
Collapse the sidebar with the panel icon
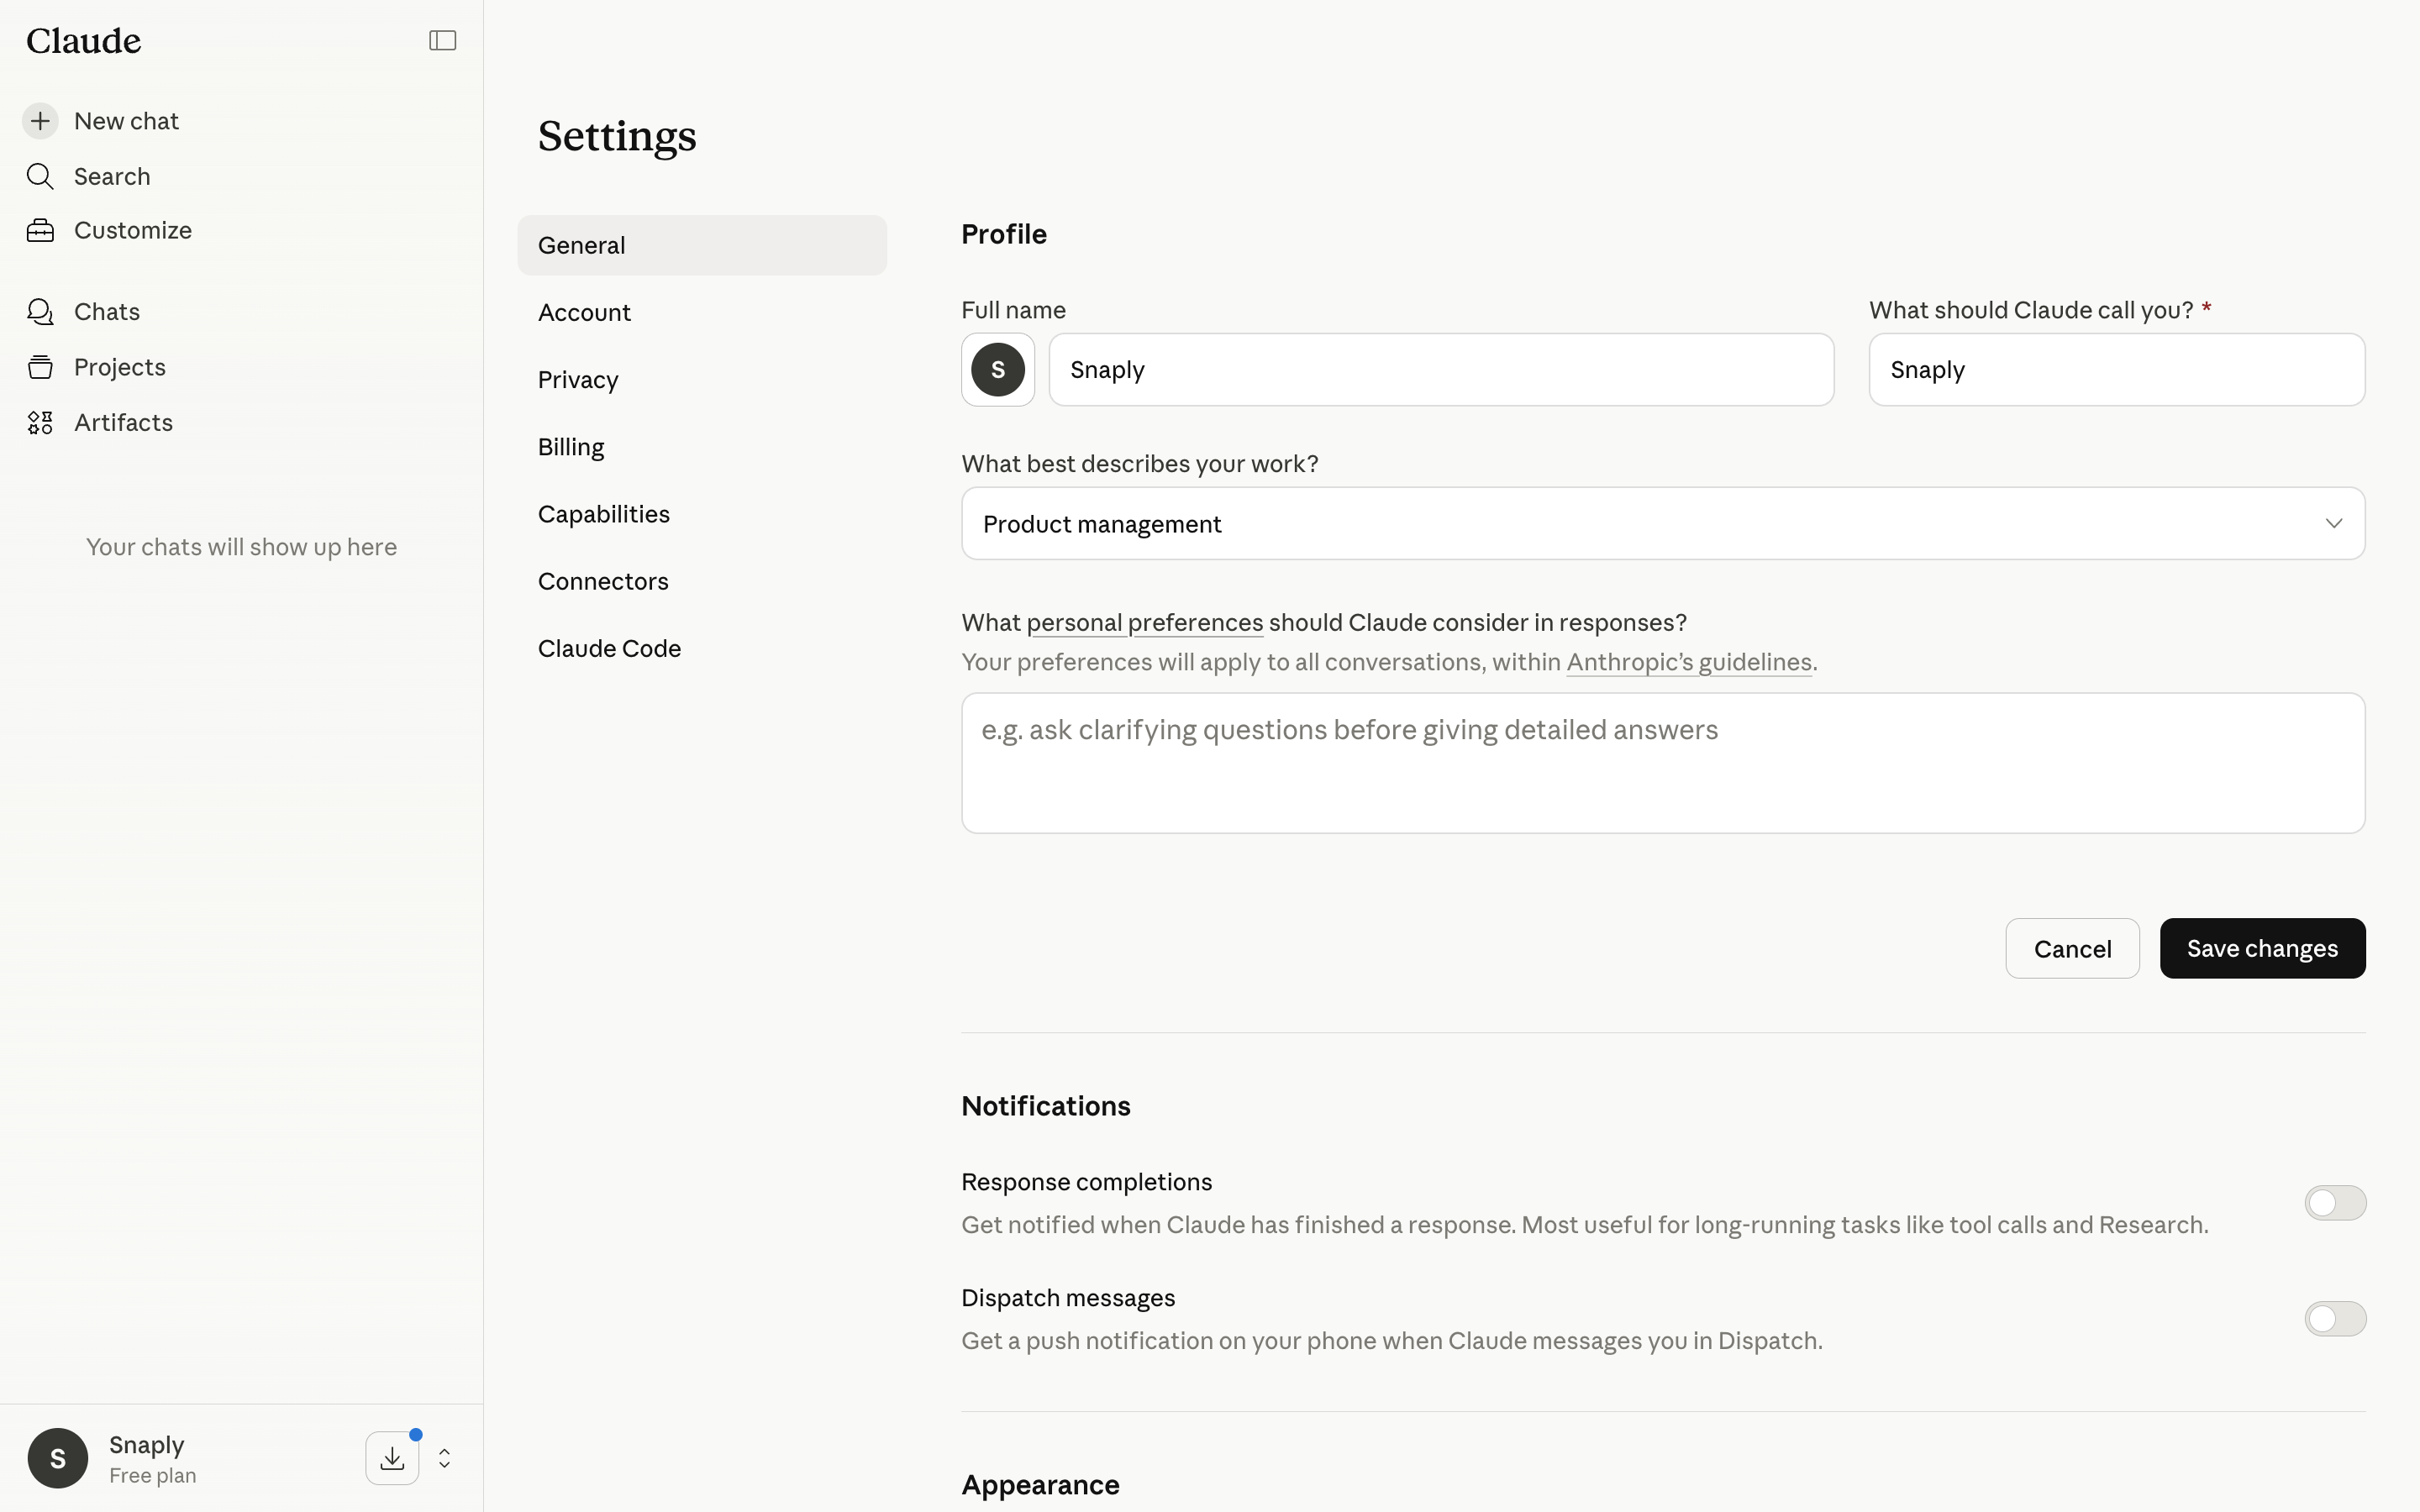click(x=442, y=40)
